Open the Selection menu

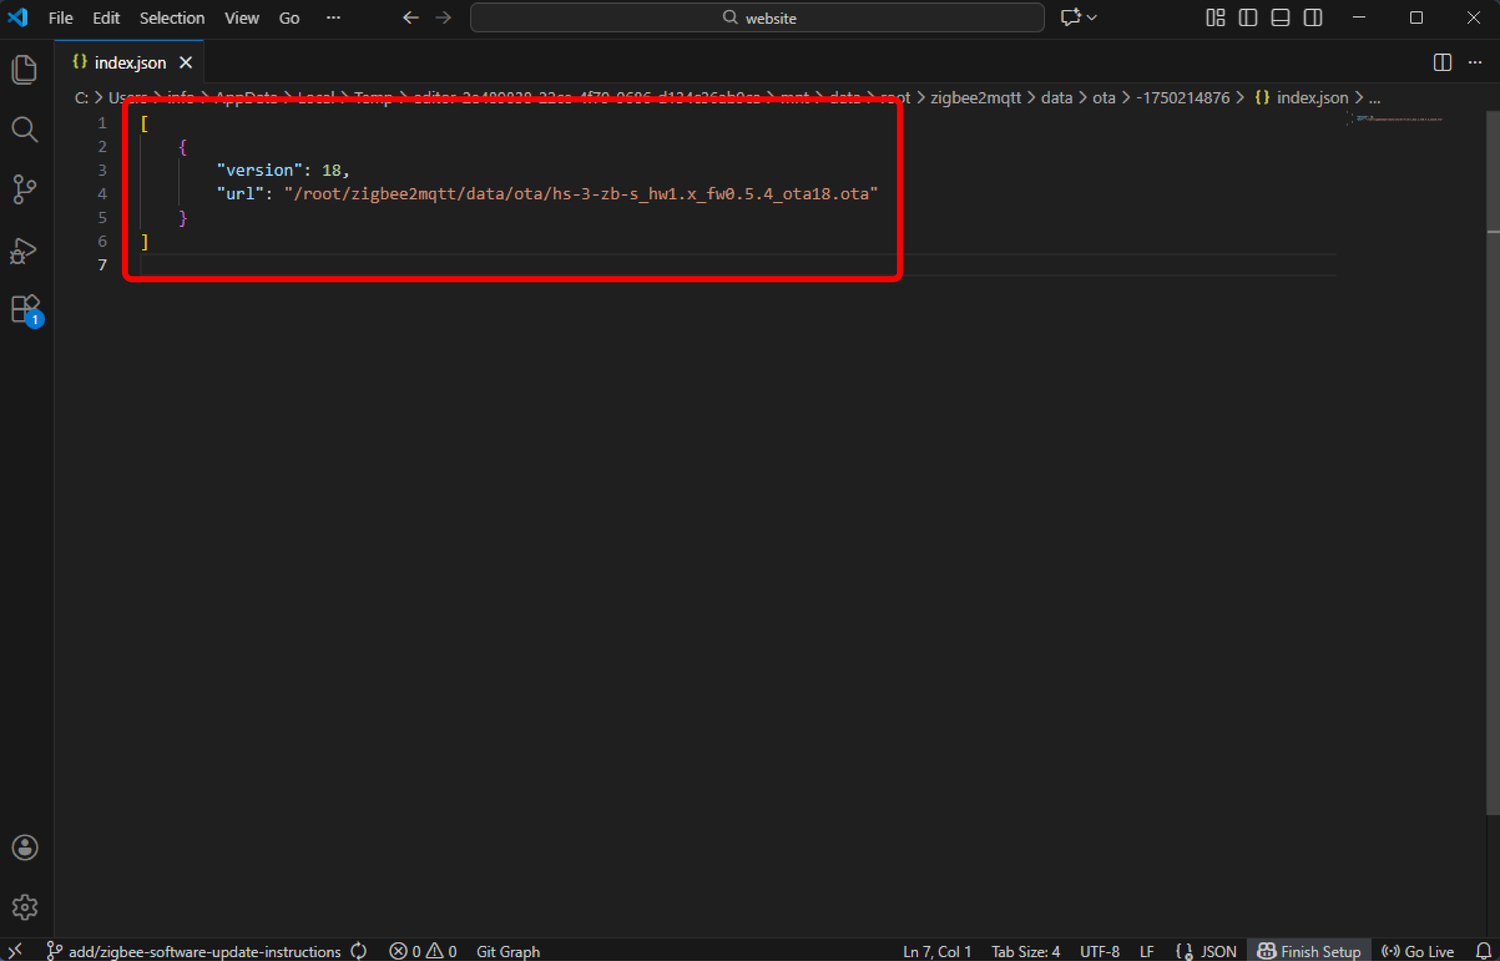click(x=171, y=18)
